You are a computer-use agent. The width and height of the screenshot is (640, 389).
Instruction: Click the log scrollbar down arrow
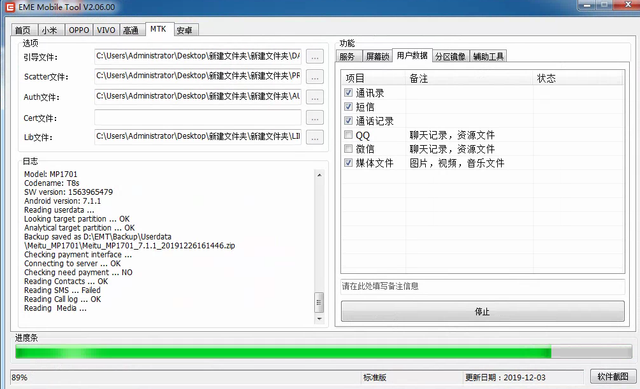click(319, 319)
